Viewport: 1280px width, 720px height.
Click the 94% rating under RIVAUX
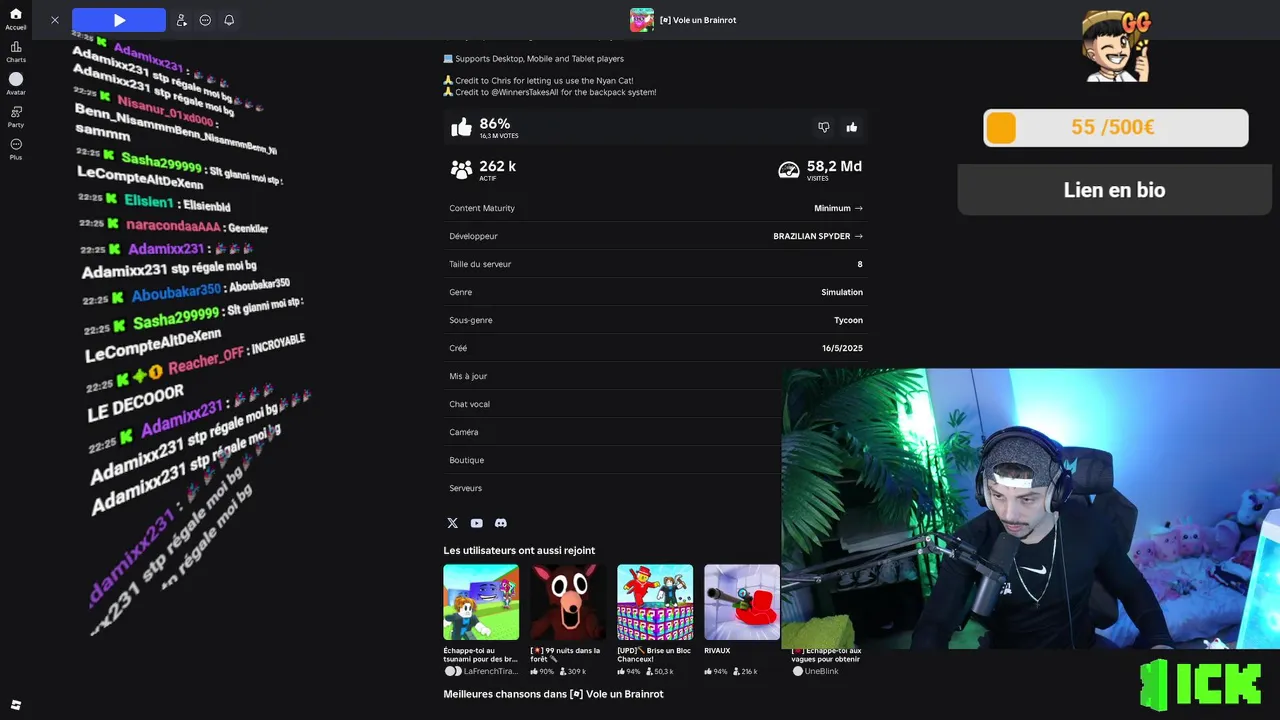pyautogui.click(x=716, y=671)
